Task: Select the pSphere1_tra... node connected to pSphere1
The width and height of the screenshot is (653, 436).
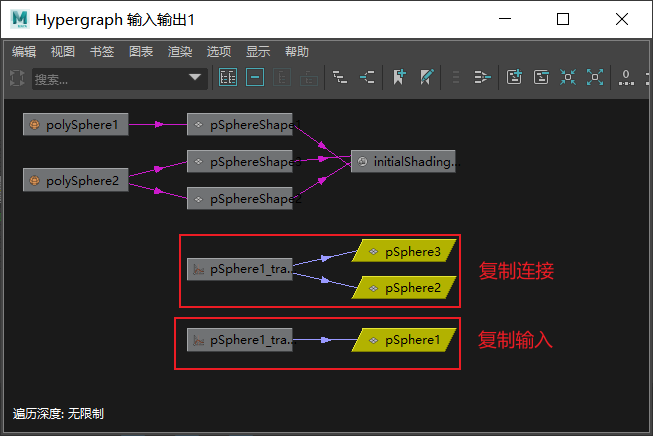Action: [x=240, y=340]
